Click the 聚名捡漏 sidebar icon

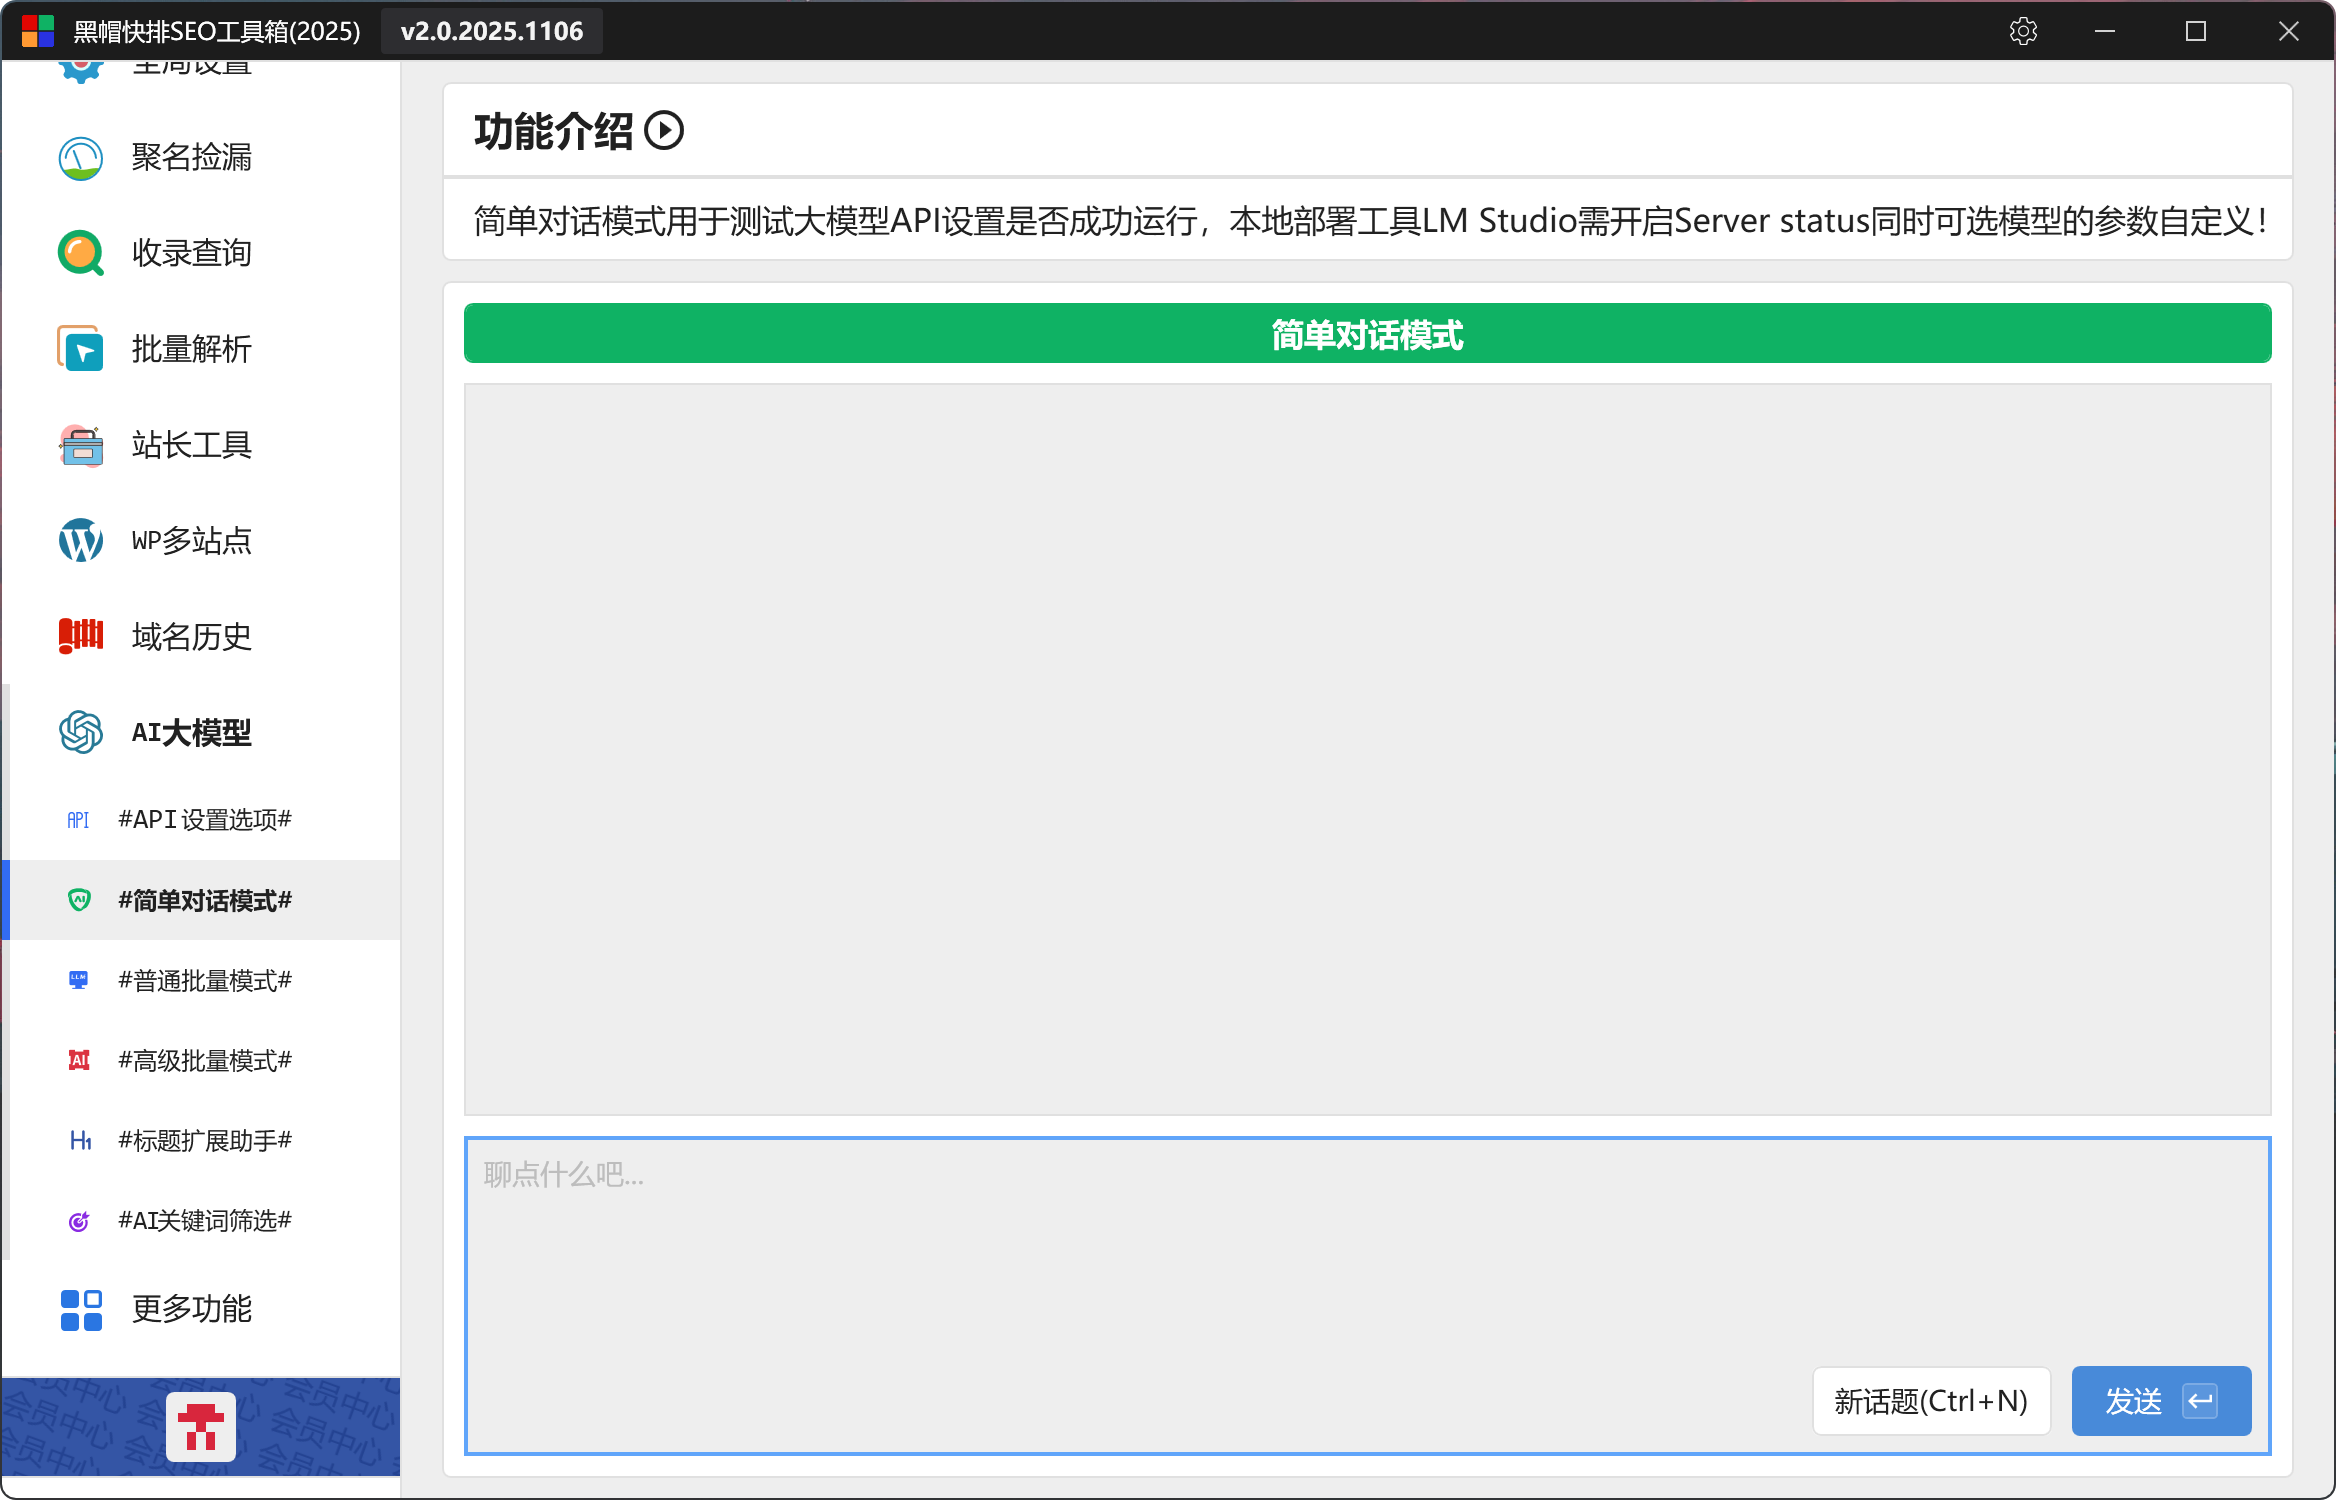(80, 158)
